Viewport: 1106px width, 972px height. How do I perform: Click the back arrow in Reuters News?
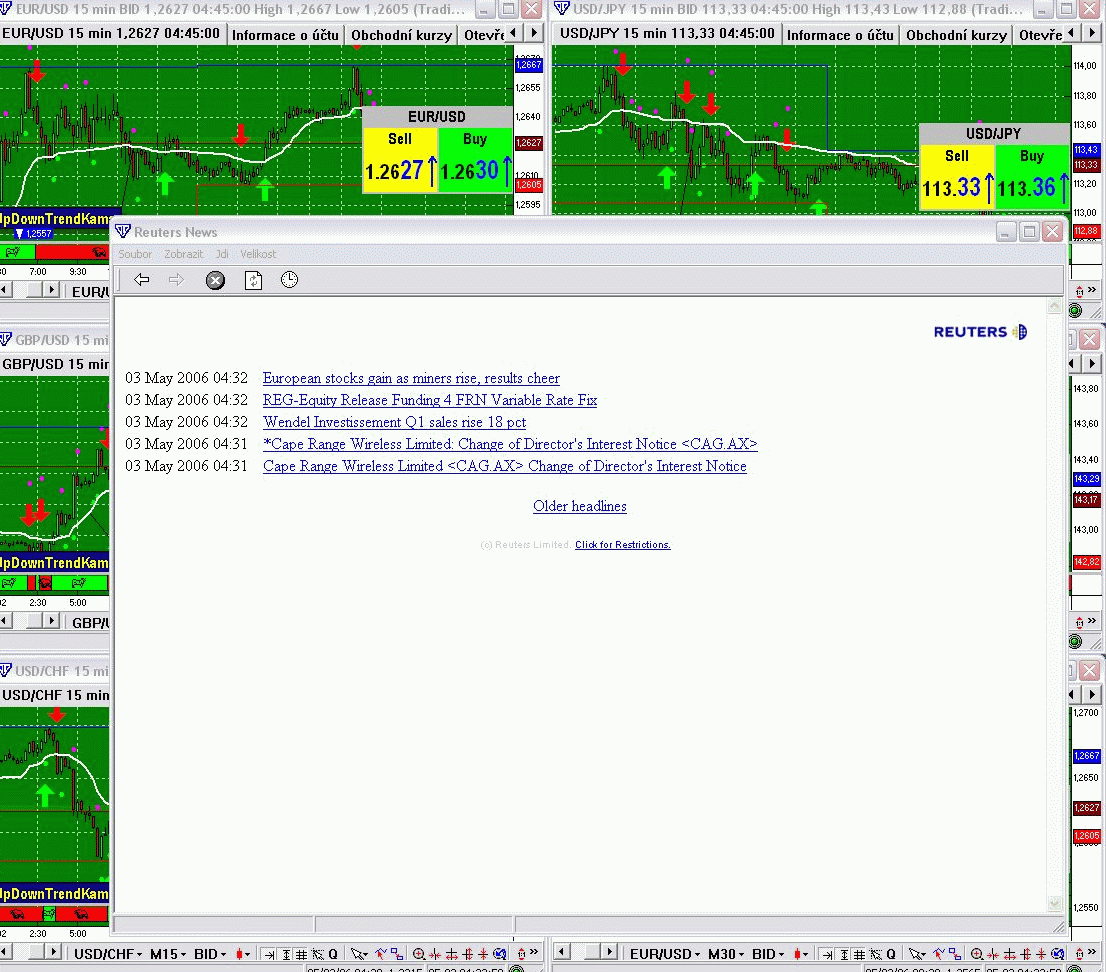pos(142,280)
